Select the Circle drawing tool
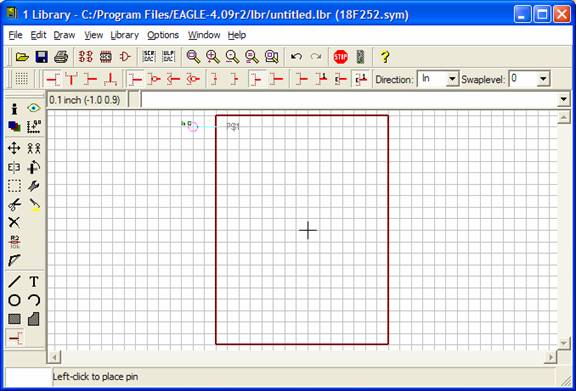 [x=14, y=301]
